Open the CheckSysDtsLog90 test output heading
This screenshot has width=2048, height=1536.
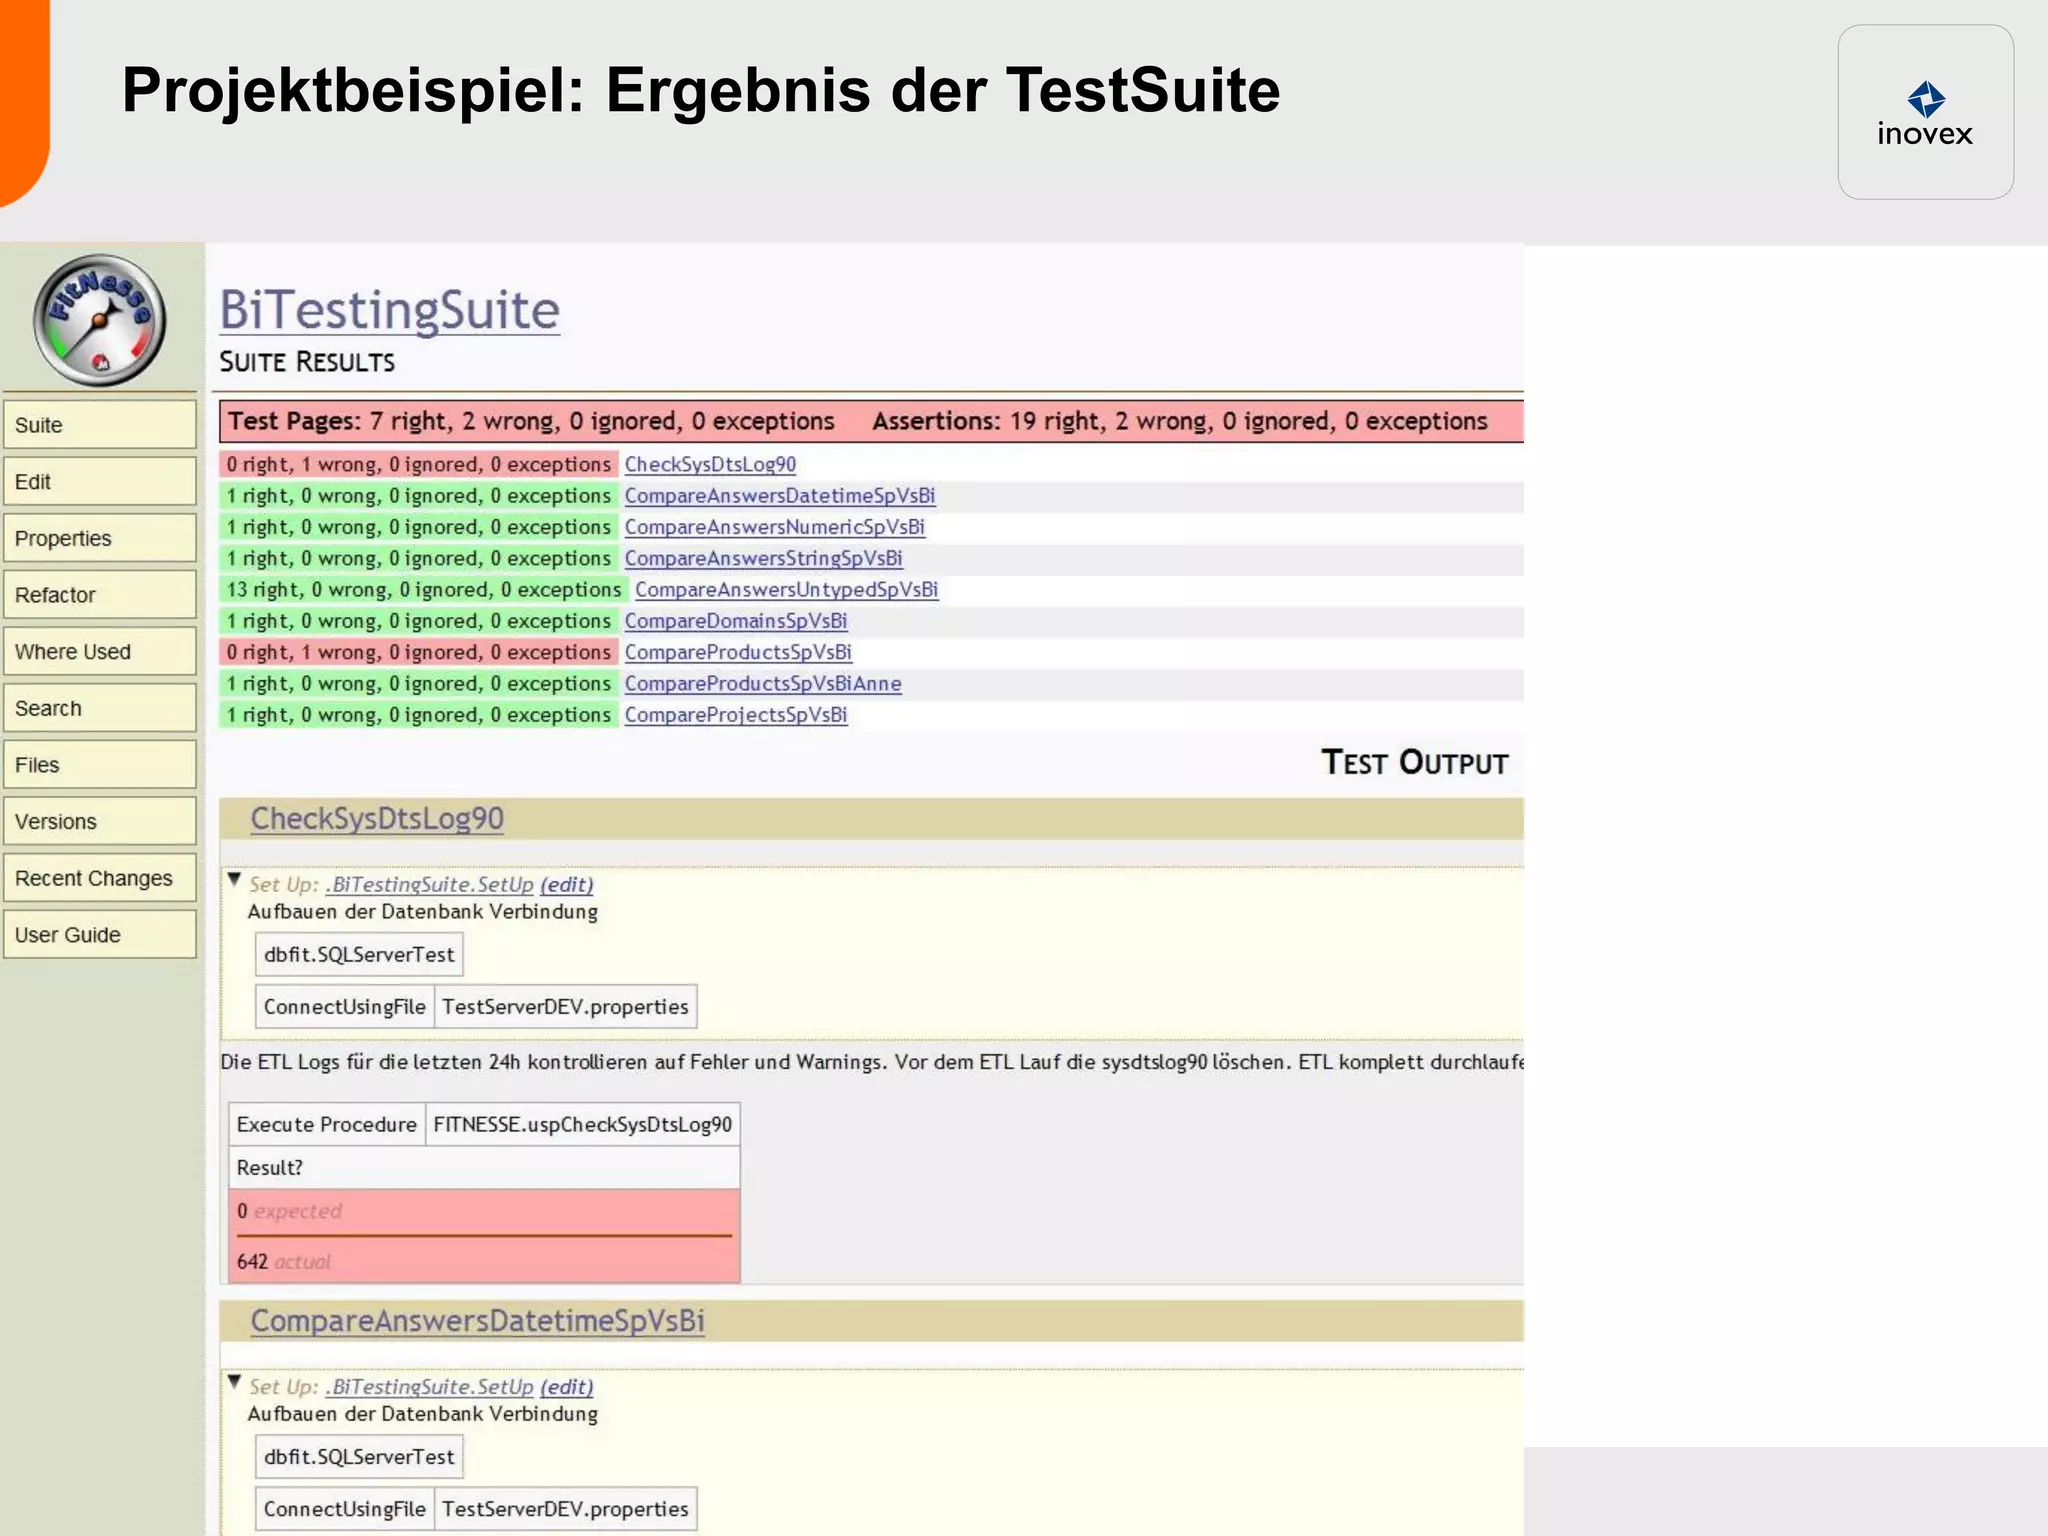(377, 818)
